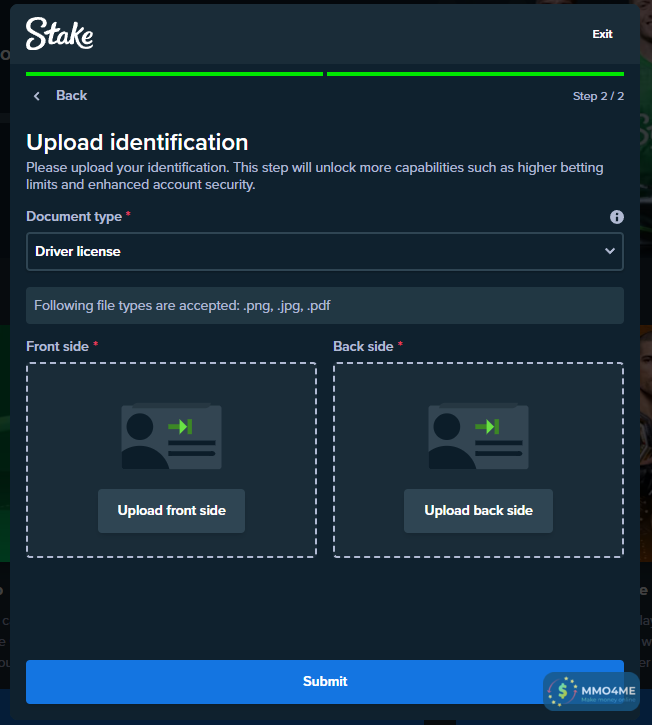Click the 'Document type' field label

pos(74,216)
